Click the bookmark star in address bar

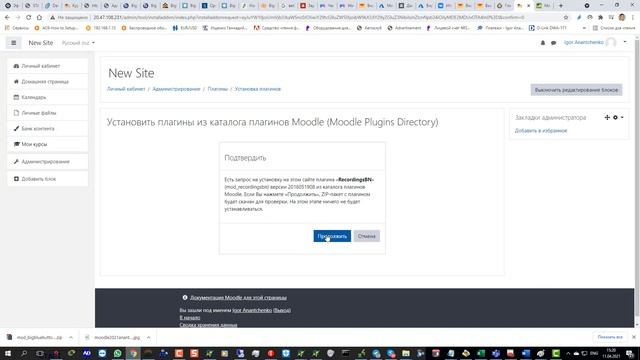(566, 18)
